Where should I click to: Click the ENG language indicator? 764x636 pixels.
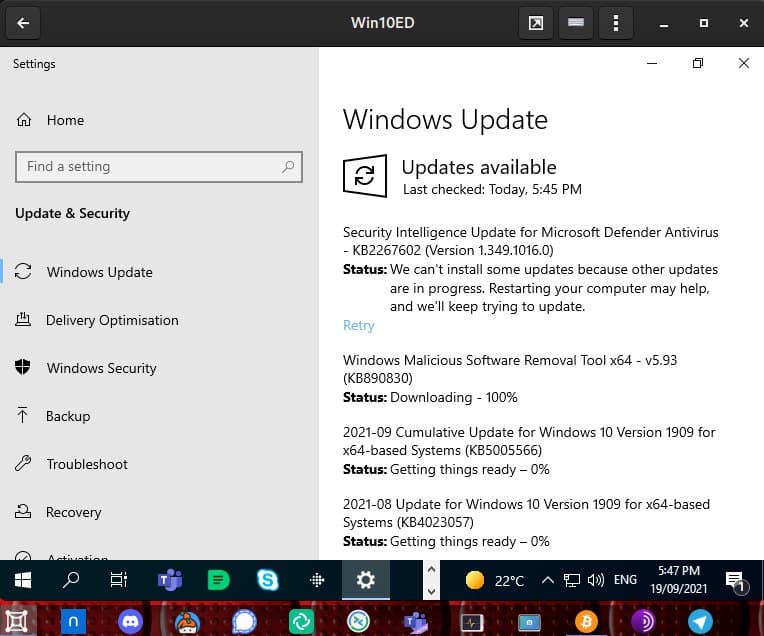tap(625, 580)
